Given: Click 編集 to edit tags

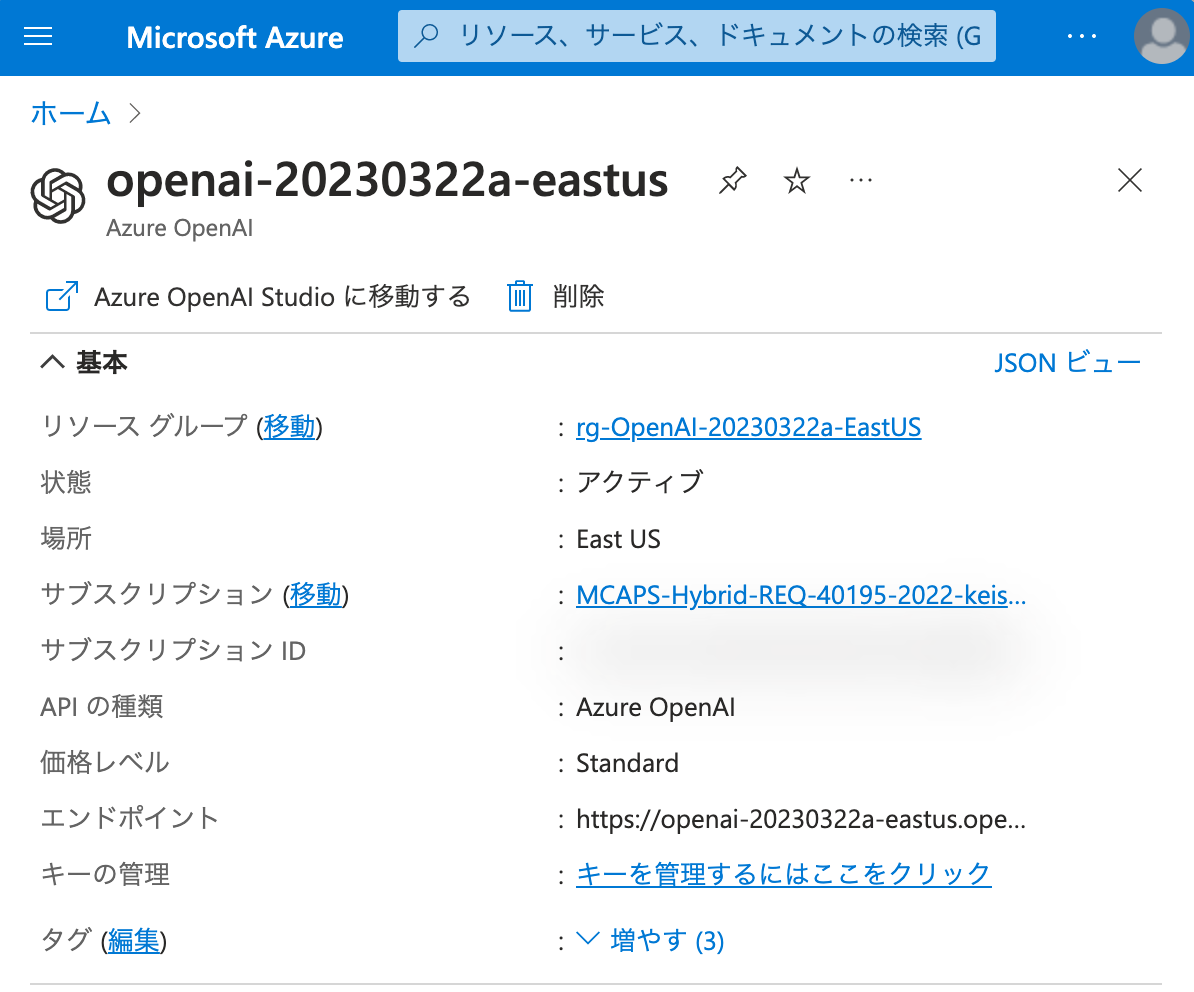Looking at the screenshot, I should 134,940.
